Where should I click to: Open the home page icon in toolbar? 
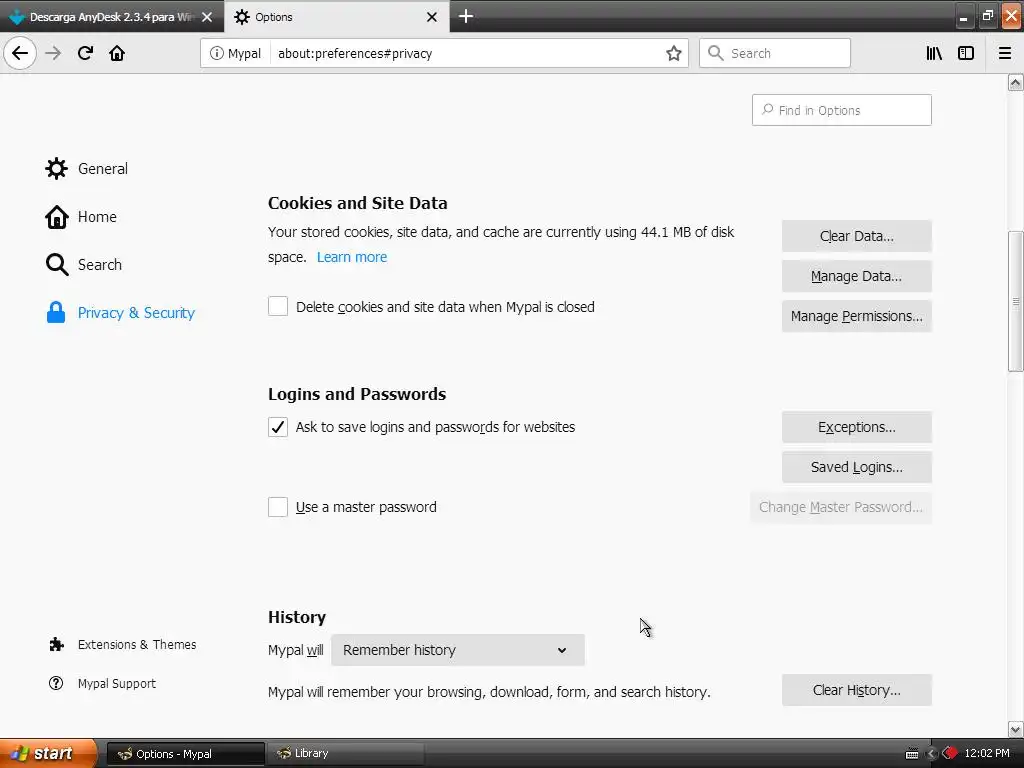(117, 53)
